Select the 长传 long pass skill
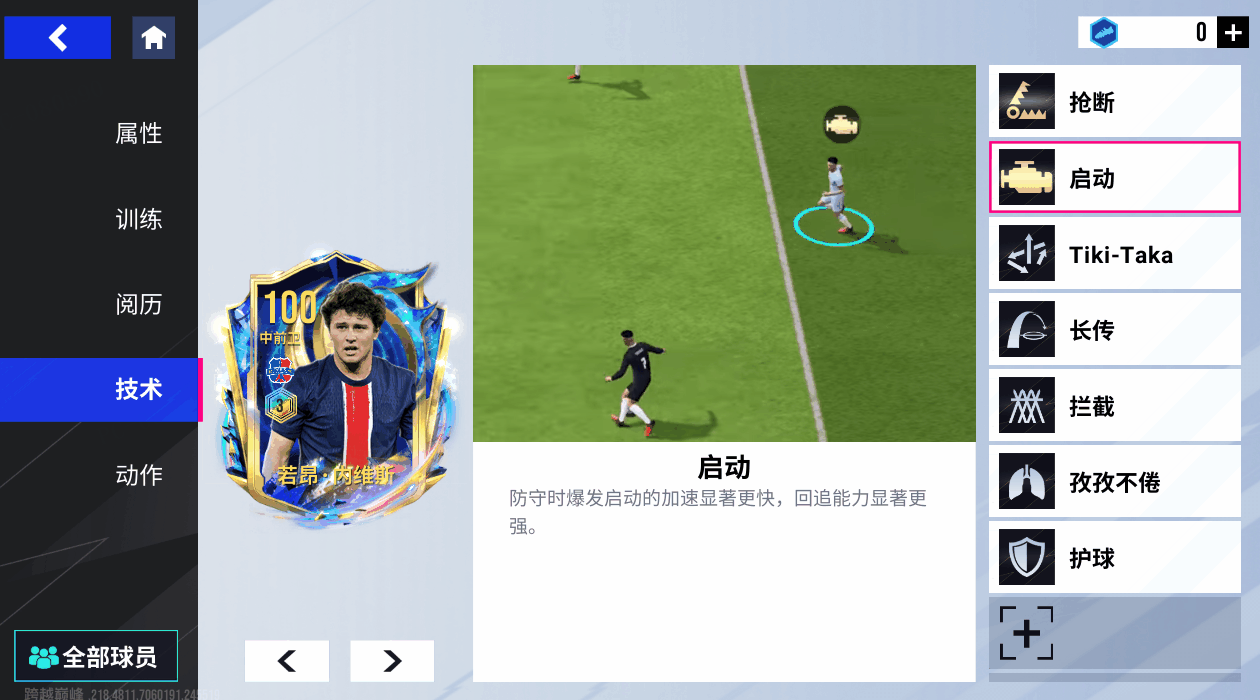Image resolution: width=1260 pixels, height=700 pixels. (x=1115, y=329)
